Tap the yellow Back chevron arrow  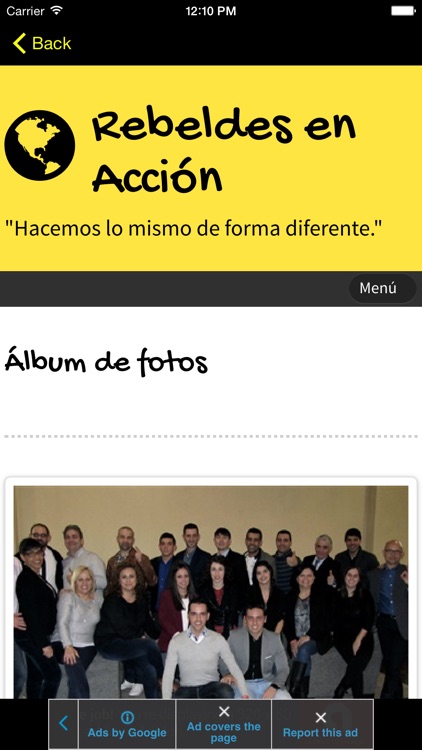[19, 43]
